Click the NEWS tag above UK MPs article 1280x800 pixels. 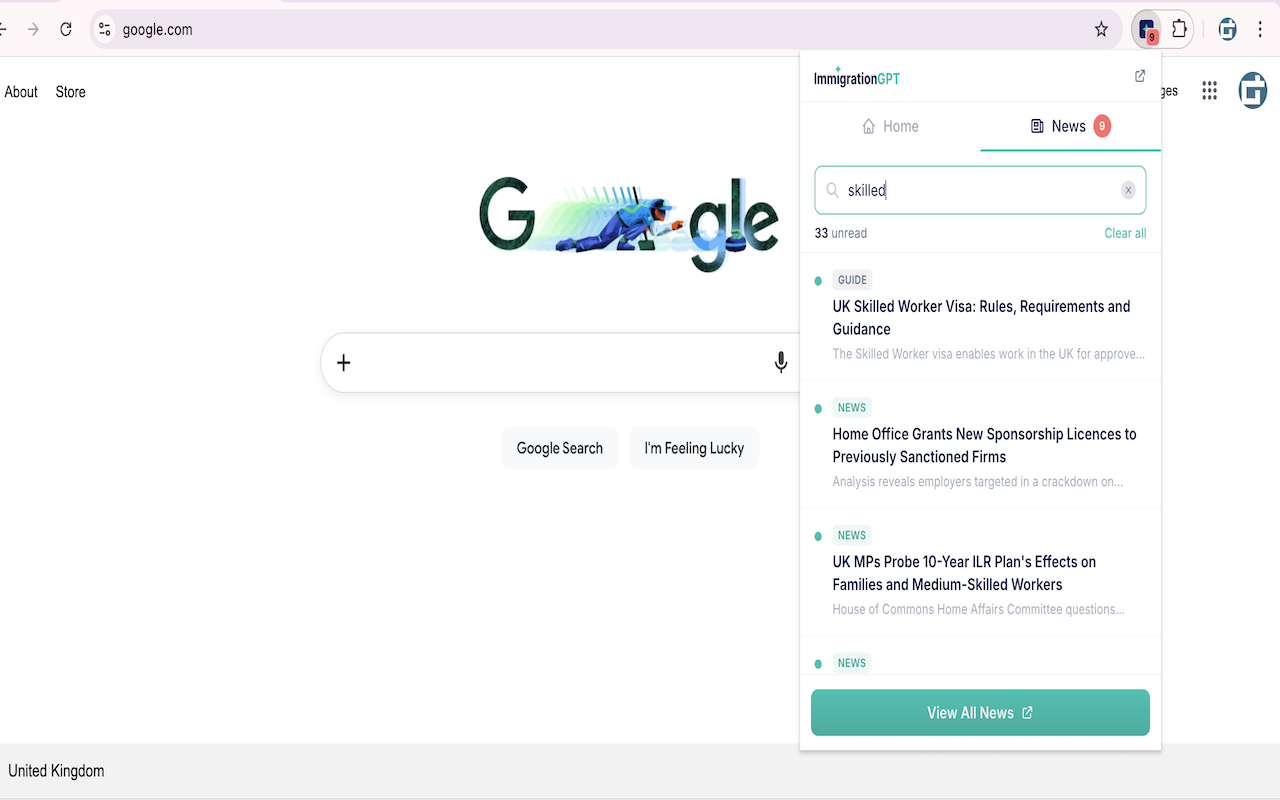[852, 536]
